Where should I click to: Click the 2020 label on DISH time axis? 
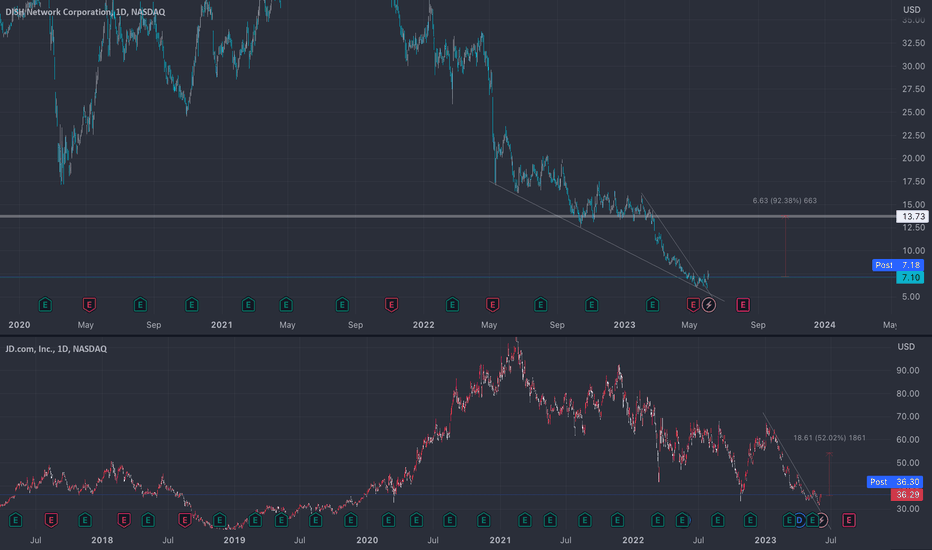pos(19,325)
